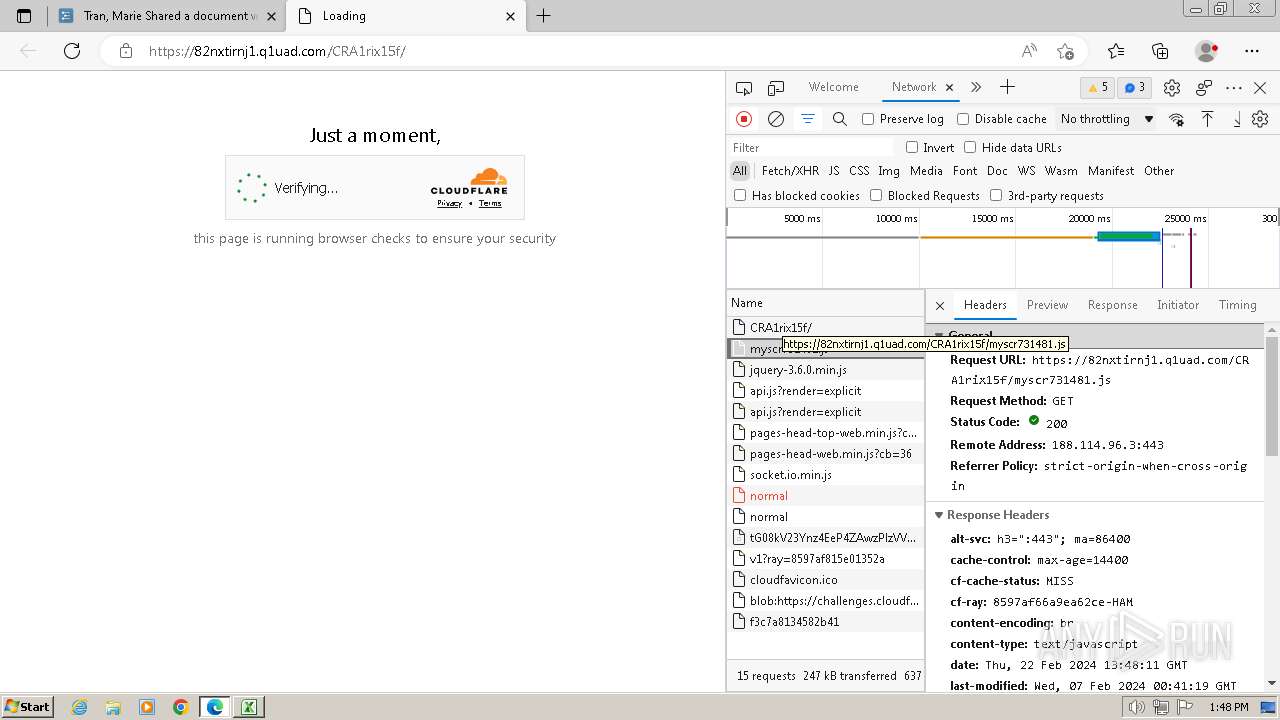Refresh the current page
This screenshot has height=720, width=1280.
pyautogui.click(x=72, y=51)
